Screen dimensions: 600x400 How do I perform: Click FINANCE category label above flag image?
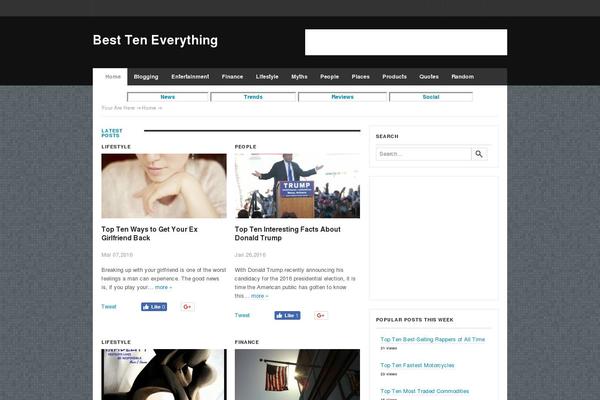(x=247, y=342)
